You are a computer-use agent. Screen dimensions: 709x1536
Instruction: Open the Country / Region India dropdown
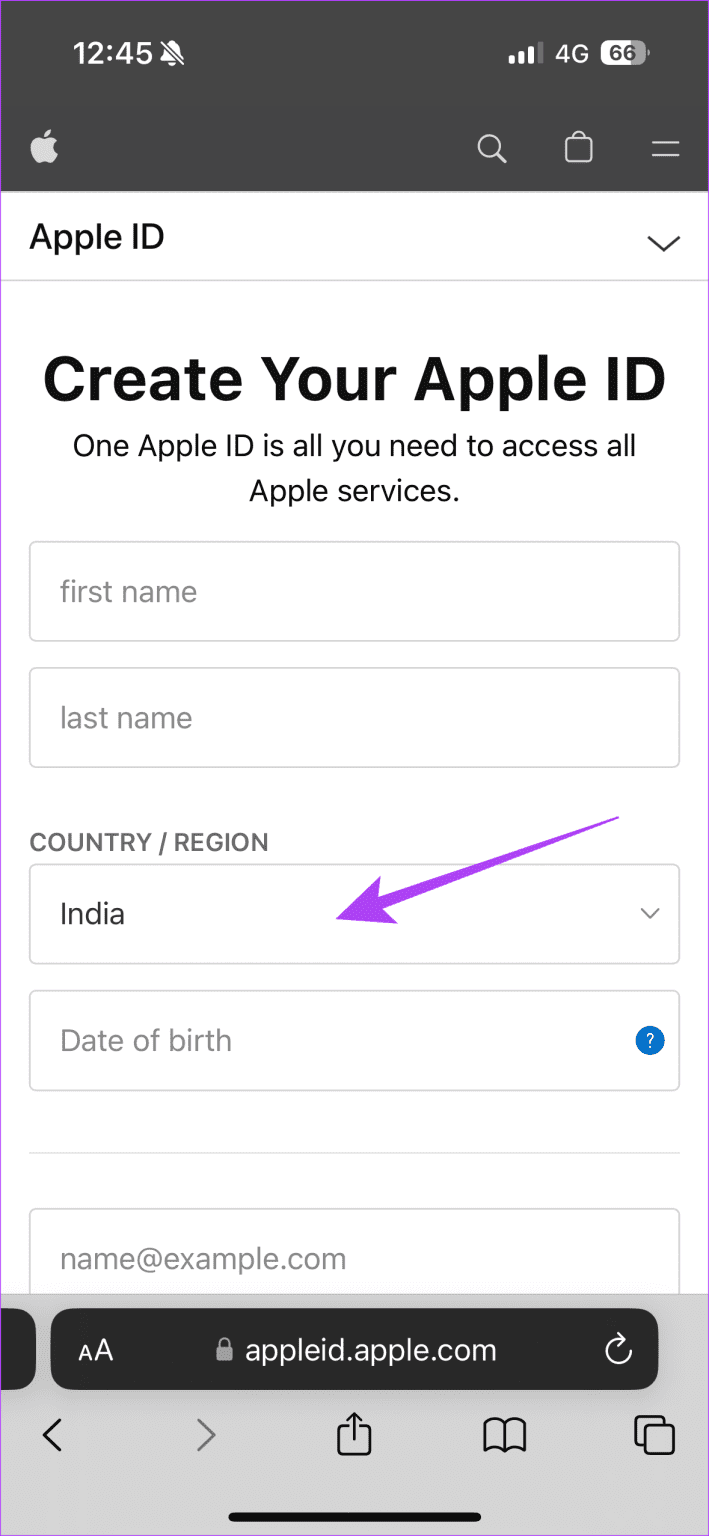(x=354, y=914)
